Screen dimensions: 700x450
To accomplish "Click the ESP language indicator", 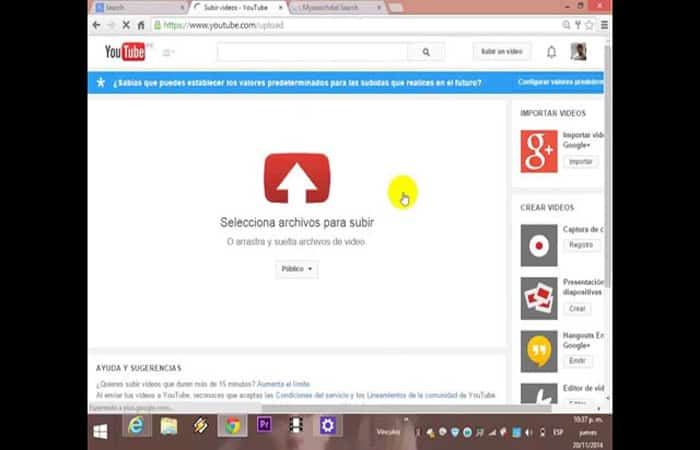I will (558, 432).
